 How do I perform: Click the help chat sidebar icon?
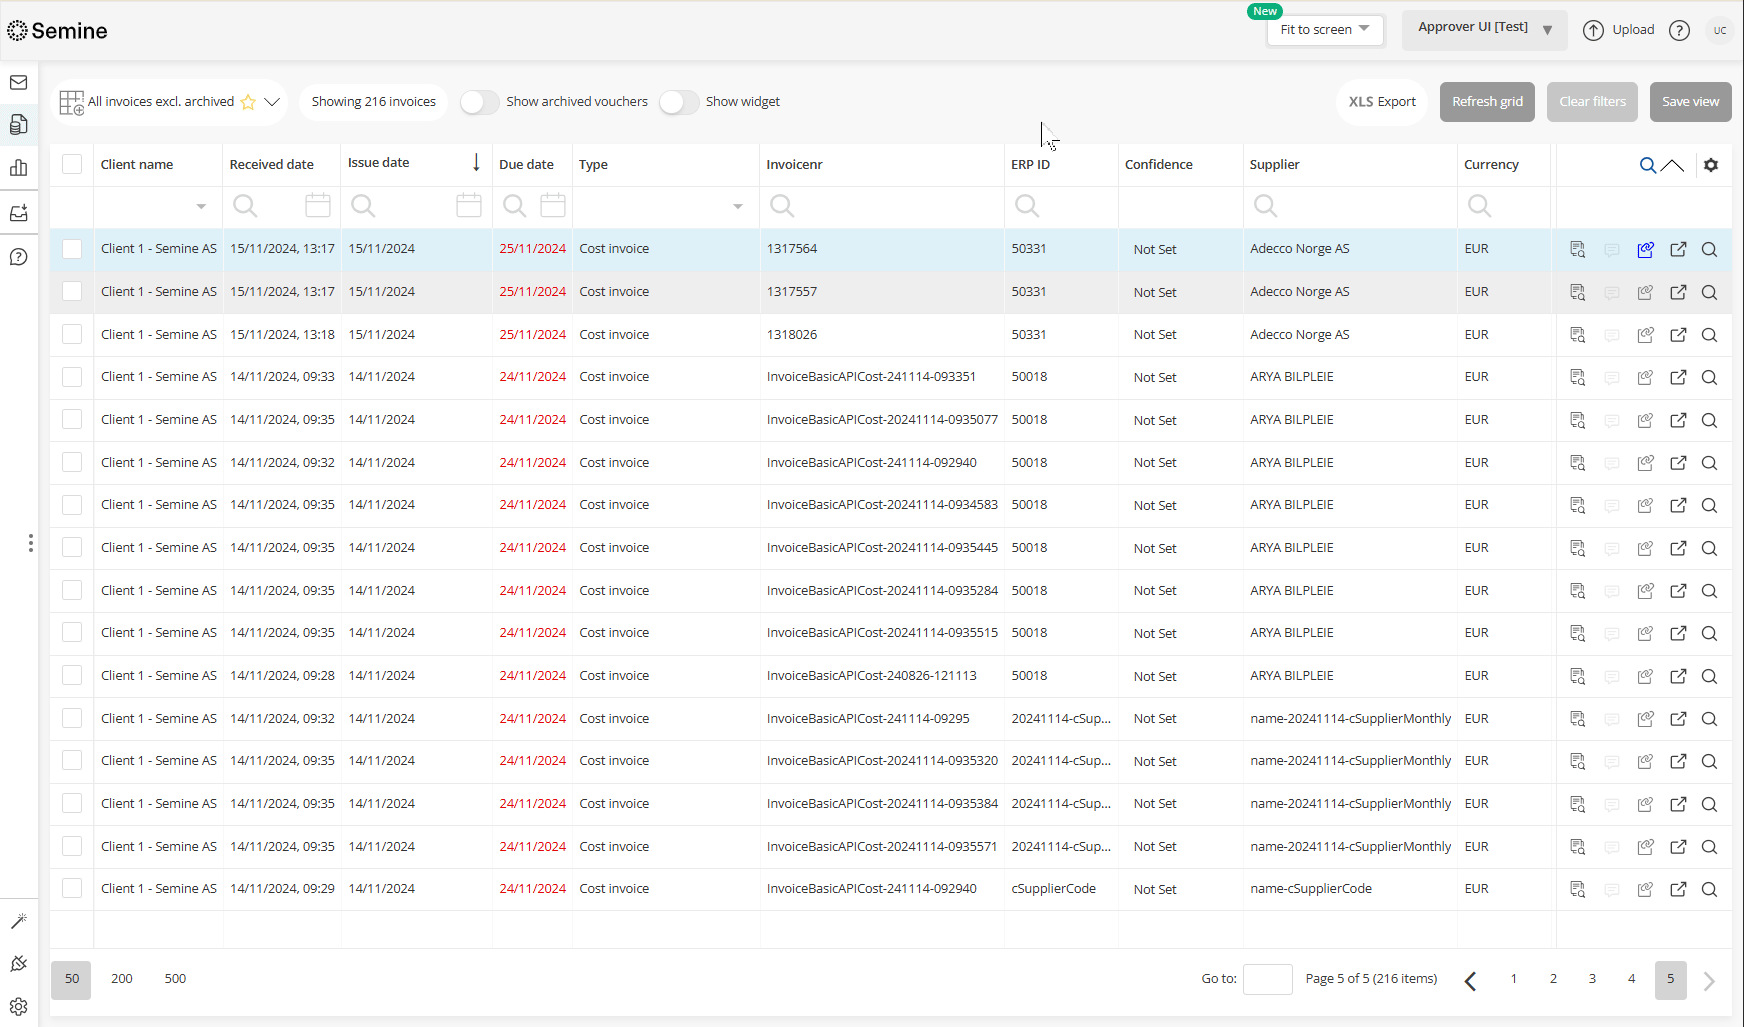click(x=18, y=257)
